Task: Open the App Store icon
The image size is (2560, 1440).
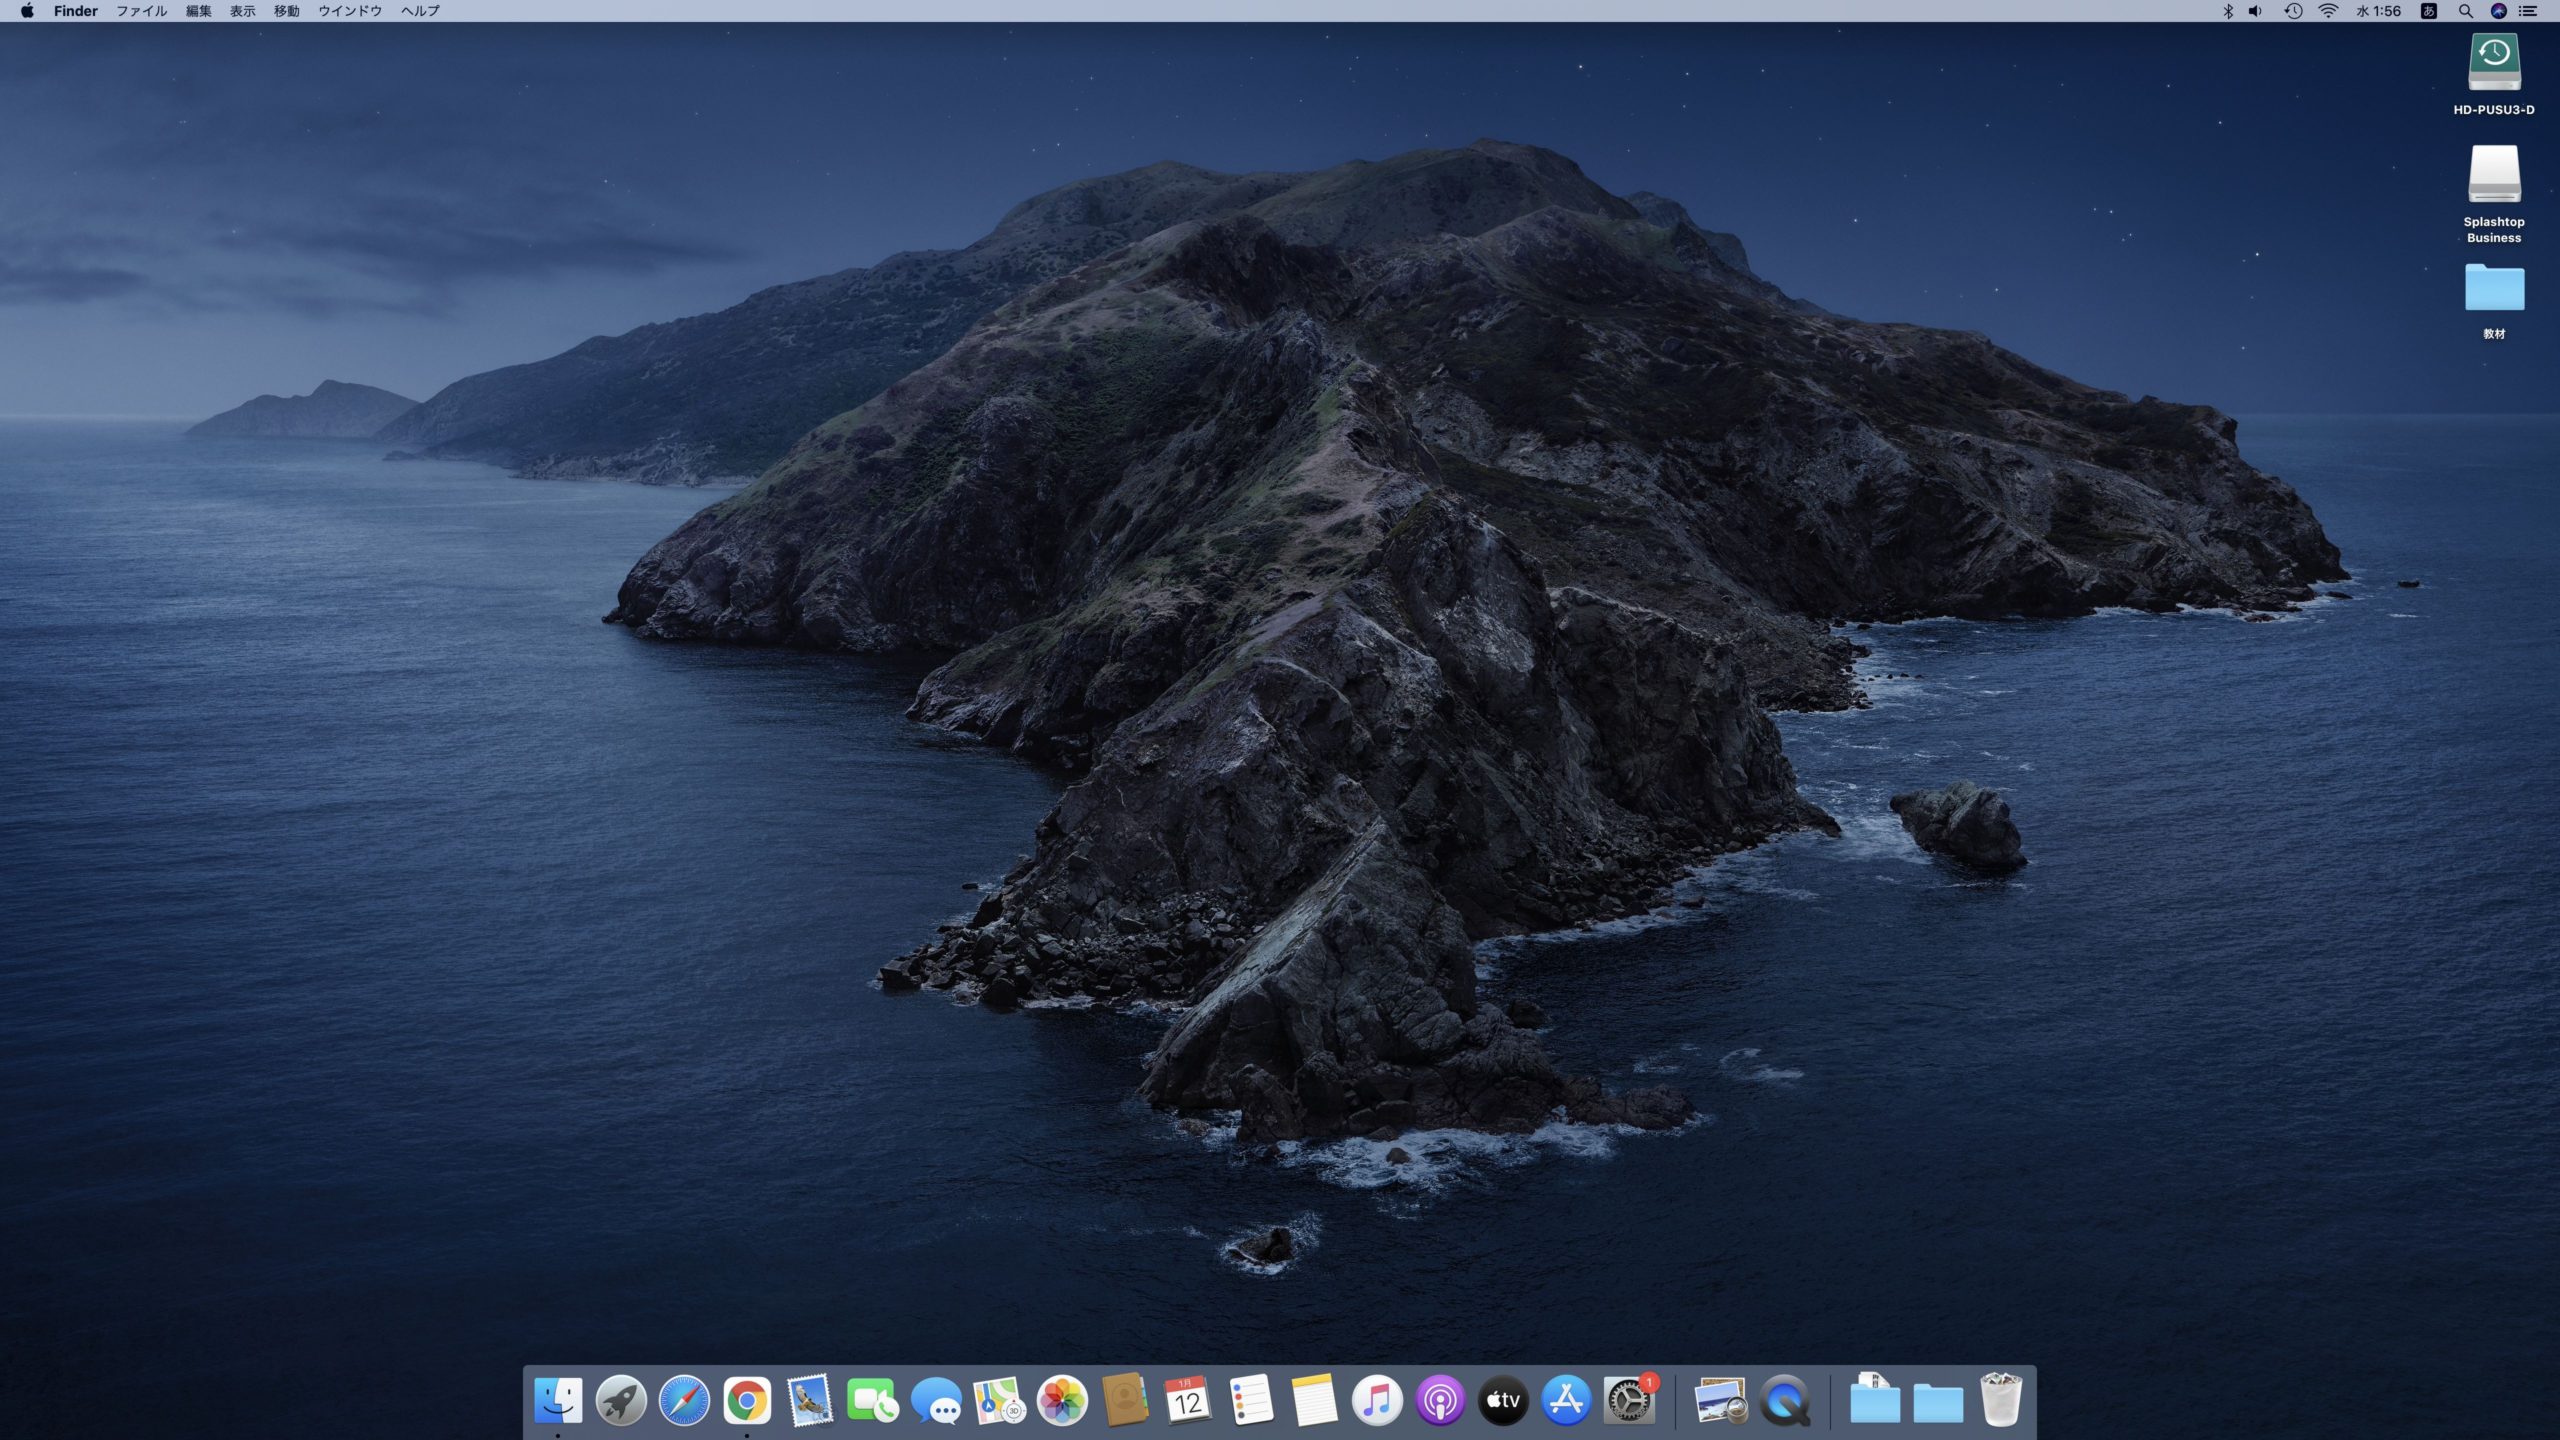Action: pyautogui.click(x=1566, y=1400)
